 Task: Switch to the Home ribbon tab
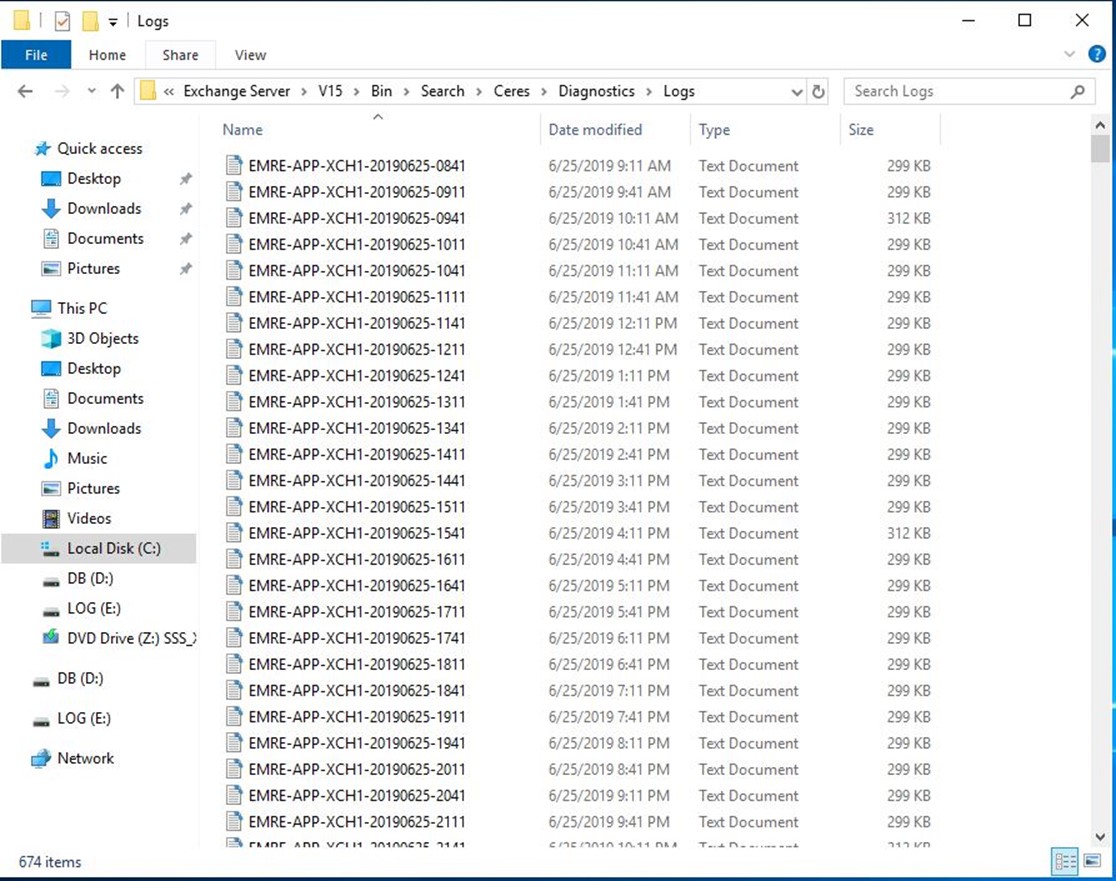click(x=107, y=55)
